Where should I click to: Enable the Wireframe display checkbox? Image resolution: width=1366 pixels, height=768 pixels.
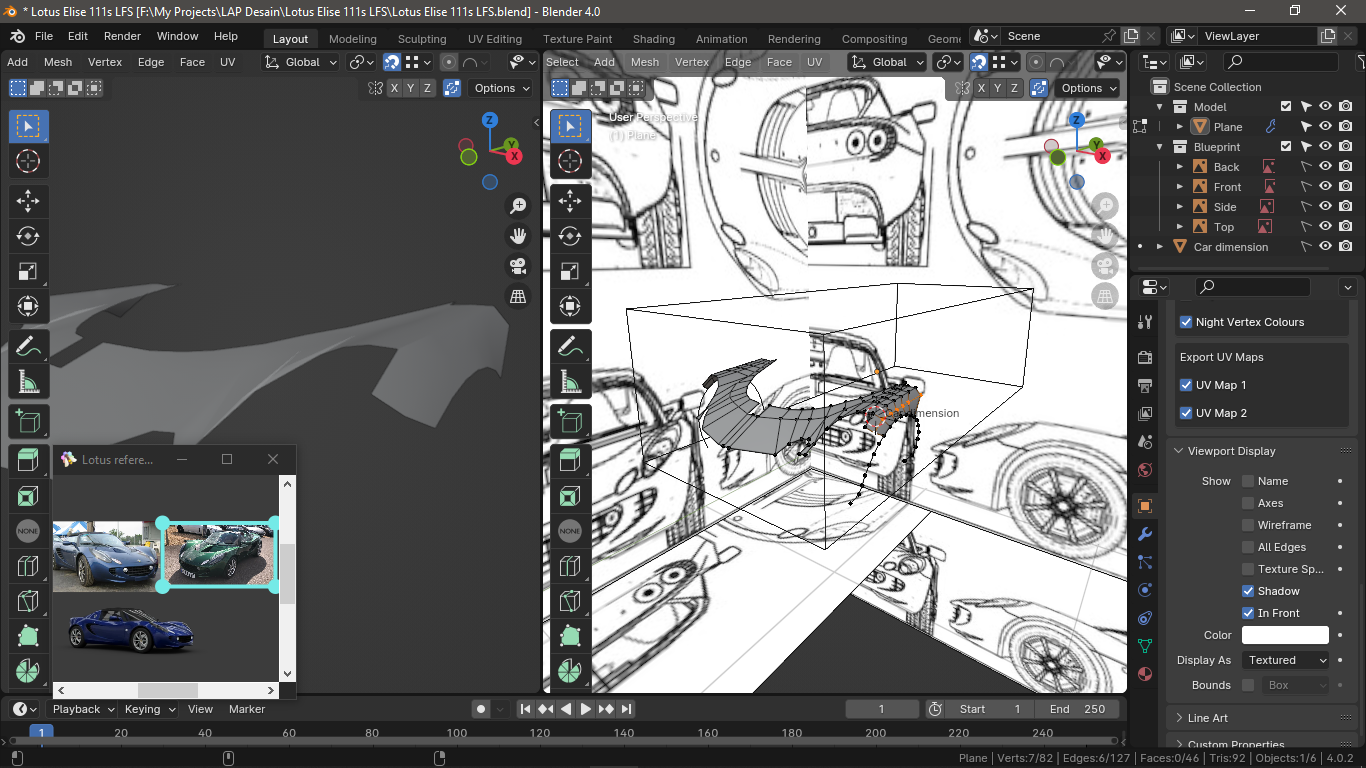point(1248,525)
